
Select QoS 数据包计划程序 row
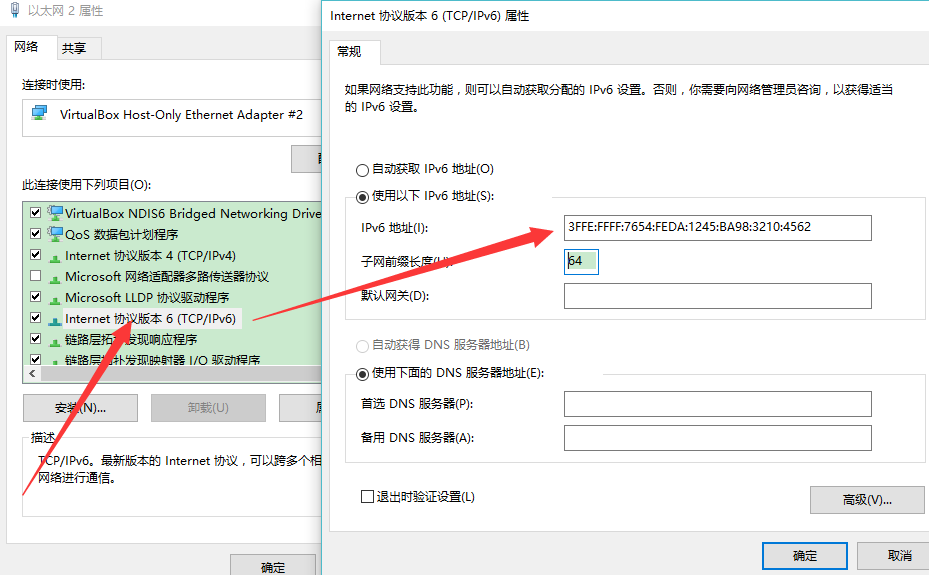click(x=121, y=235)
